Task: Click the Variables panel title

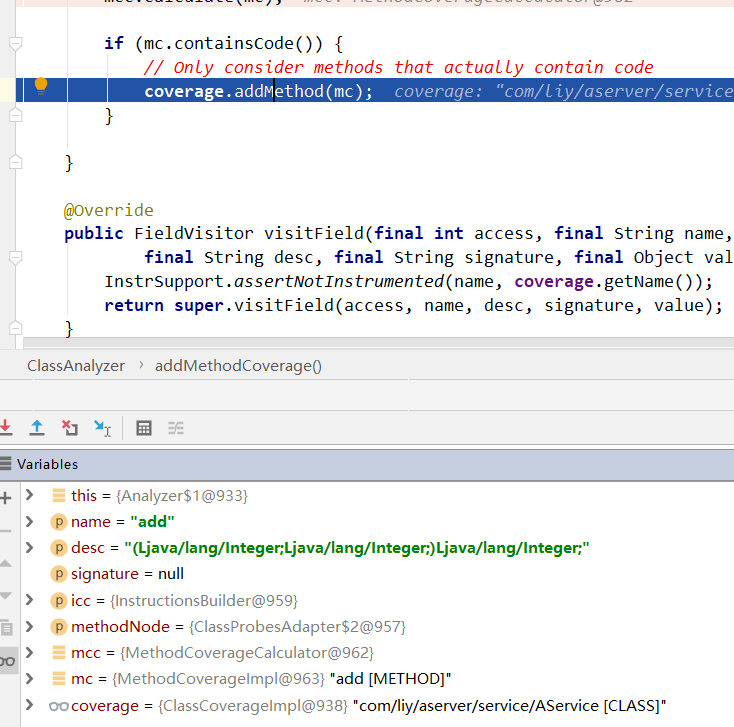Action: tap(47, 464)
